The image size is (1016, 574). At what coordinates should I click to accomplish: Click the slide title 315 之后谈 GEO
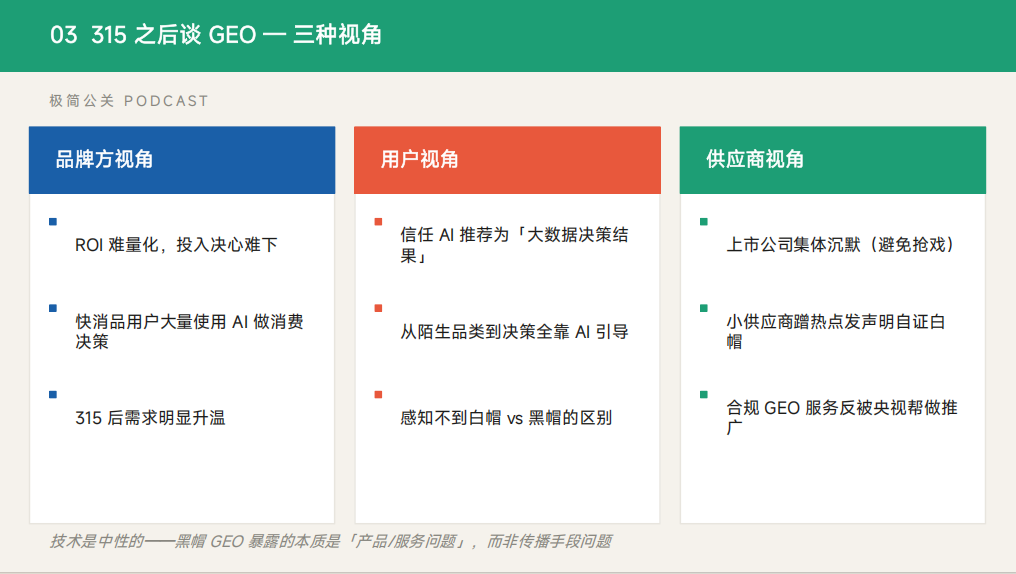pyautogui.click(x=216, y=35)
